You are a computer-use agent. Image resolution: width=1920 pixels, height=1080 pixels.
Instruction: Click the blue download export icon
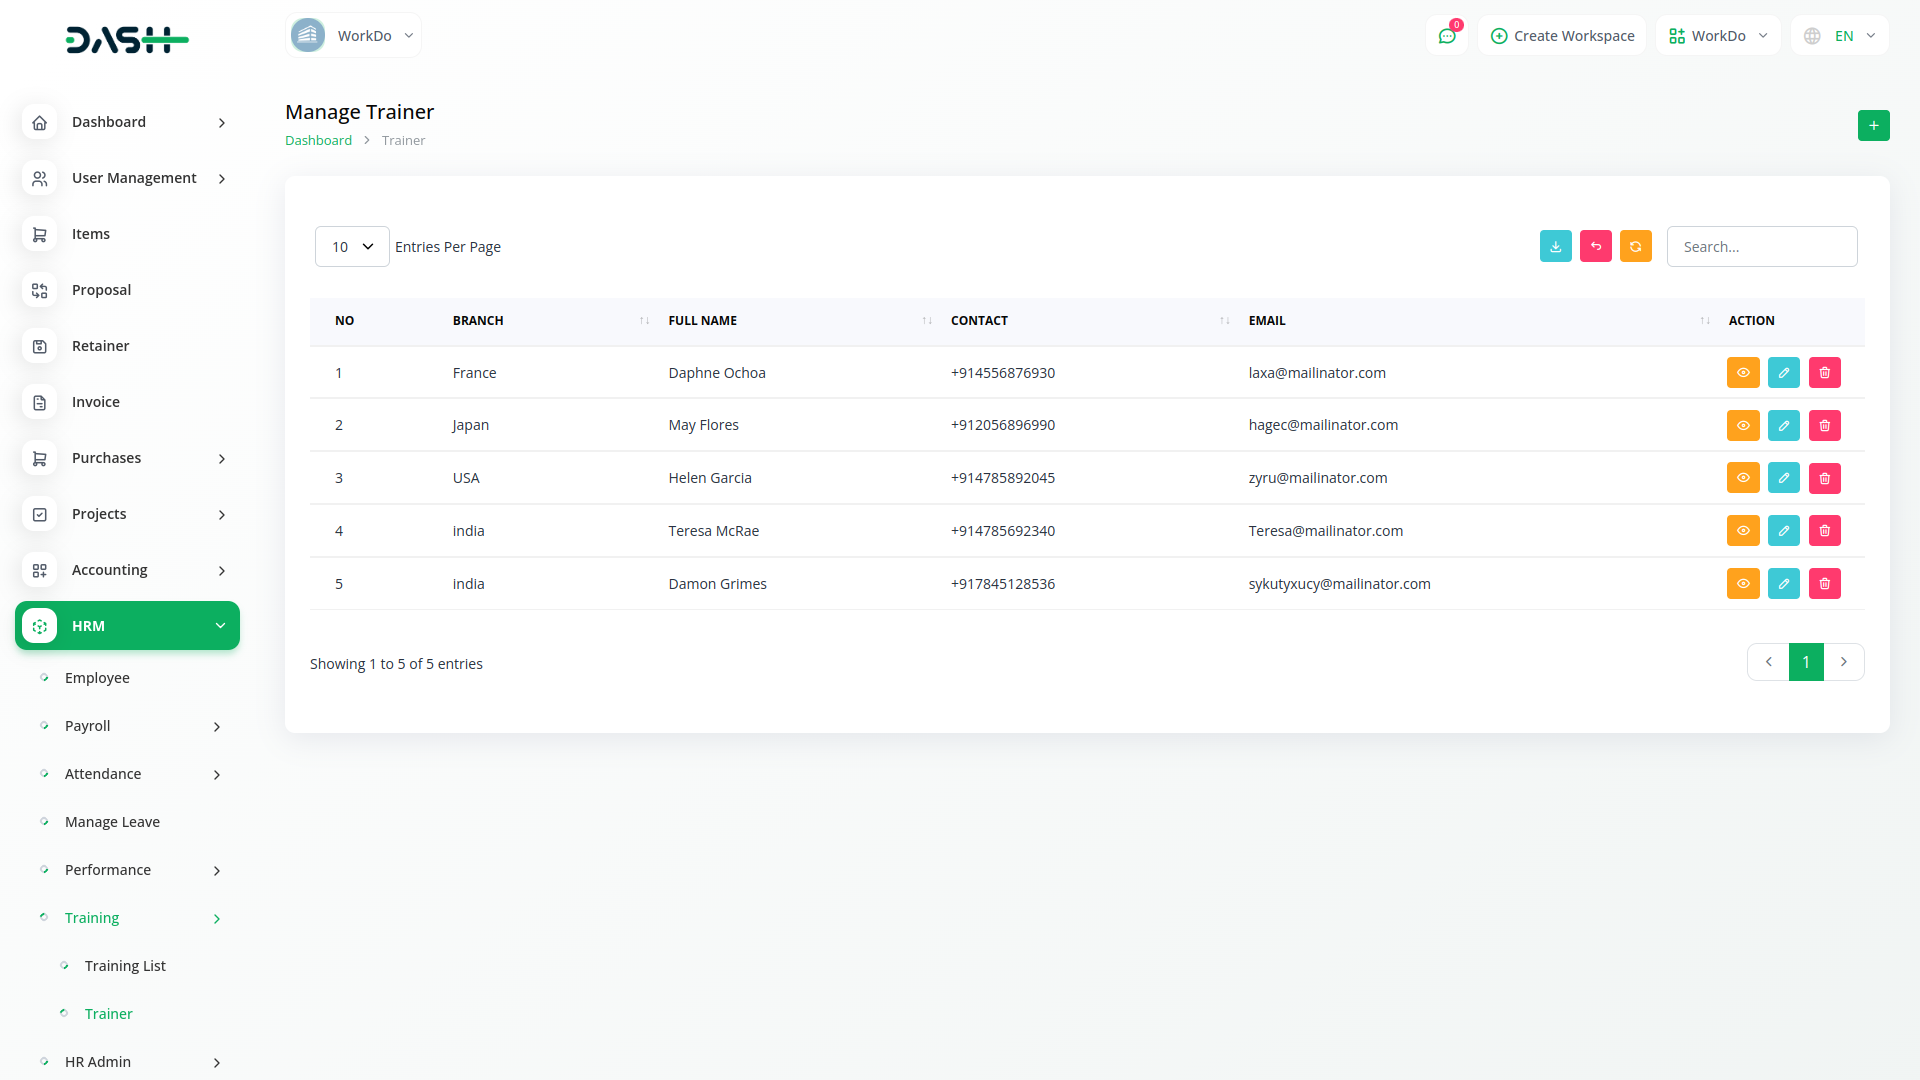(1555, 247)
